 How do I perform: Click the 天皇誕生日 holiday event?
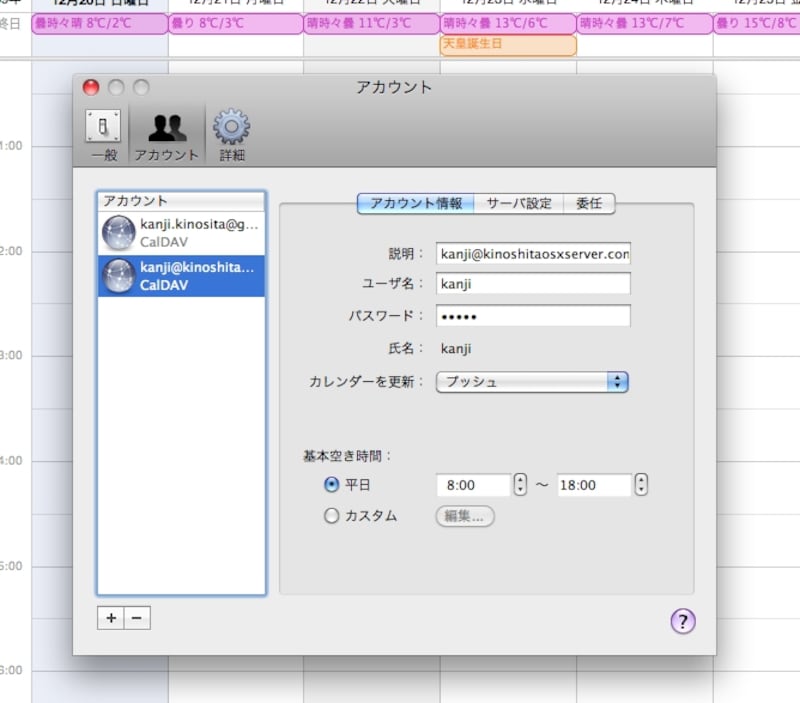pos(508,45)
